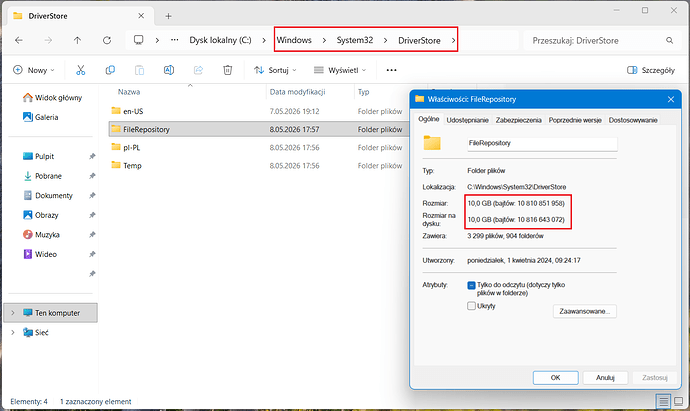Close the Właściwości: FileRepository dialog
Screen dimensions: 690x411
(671, 99)
